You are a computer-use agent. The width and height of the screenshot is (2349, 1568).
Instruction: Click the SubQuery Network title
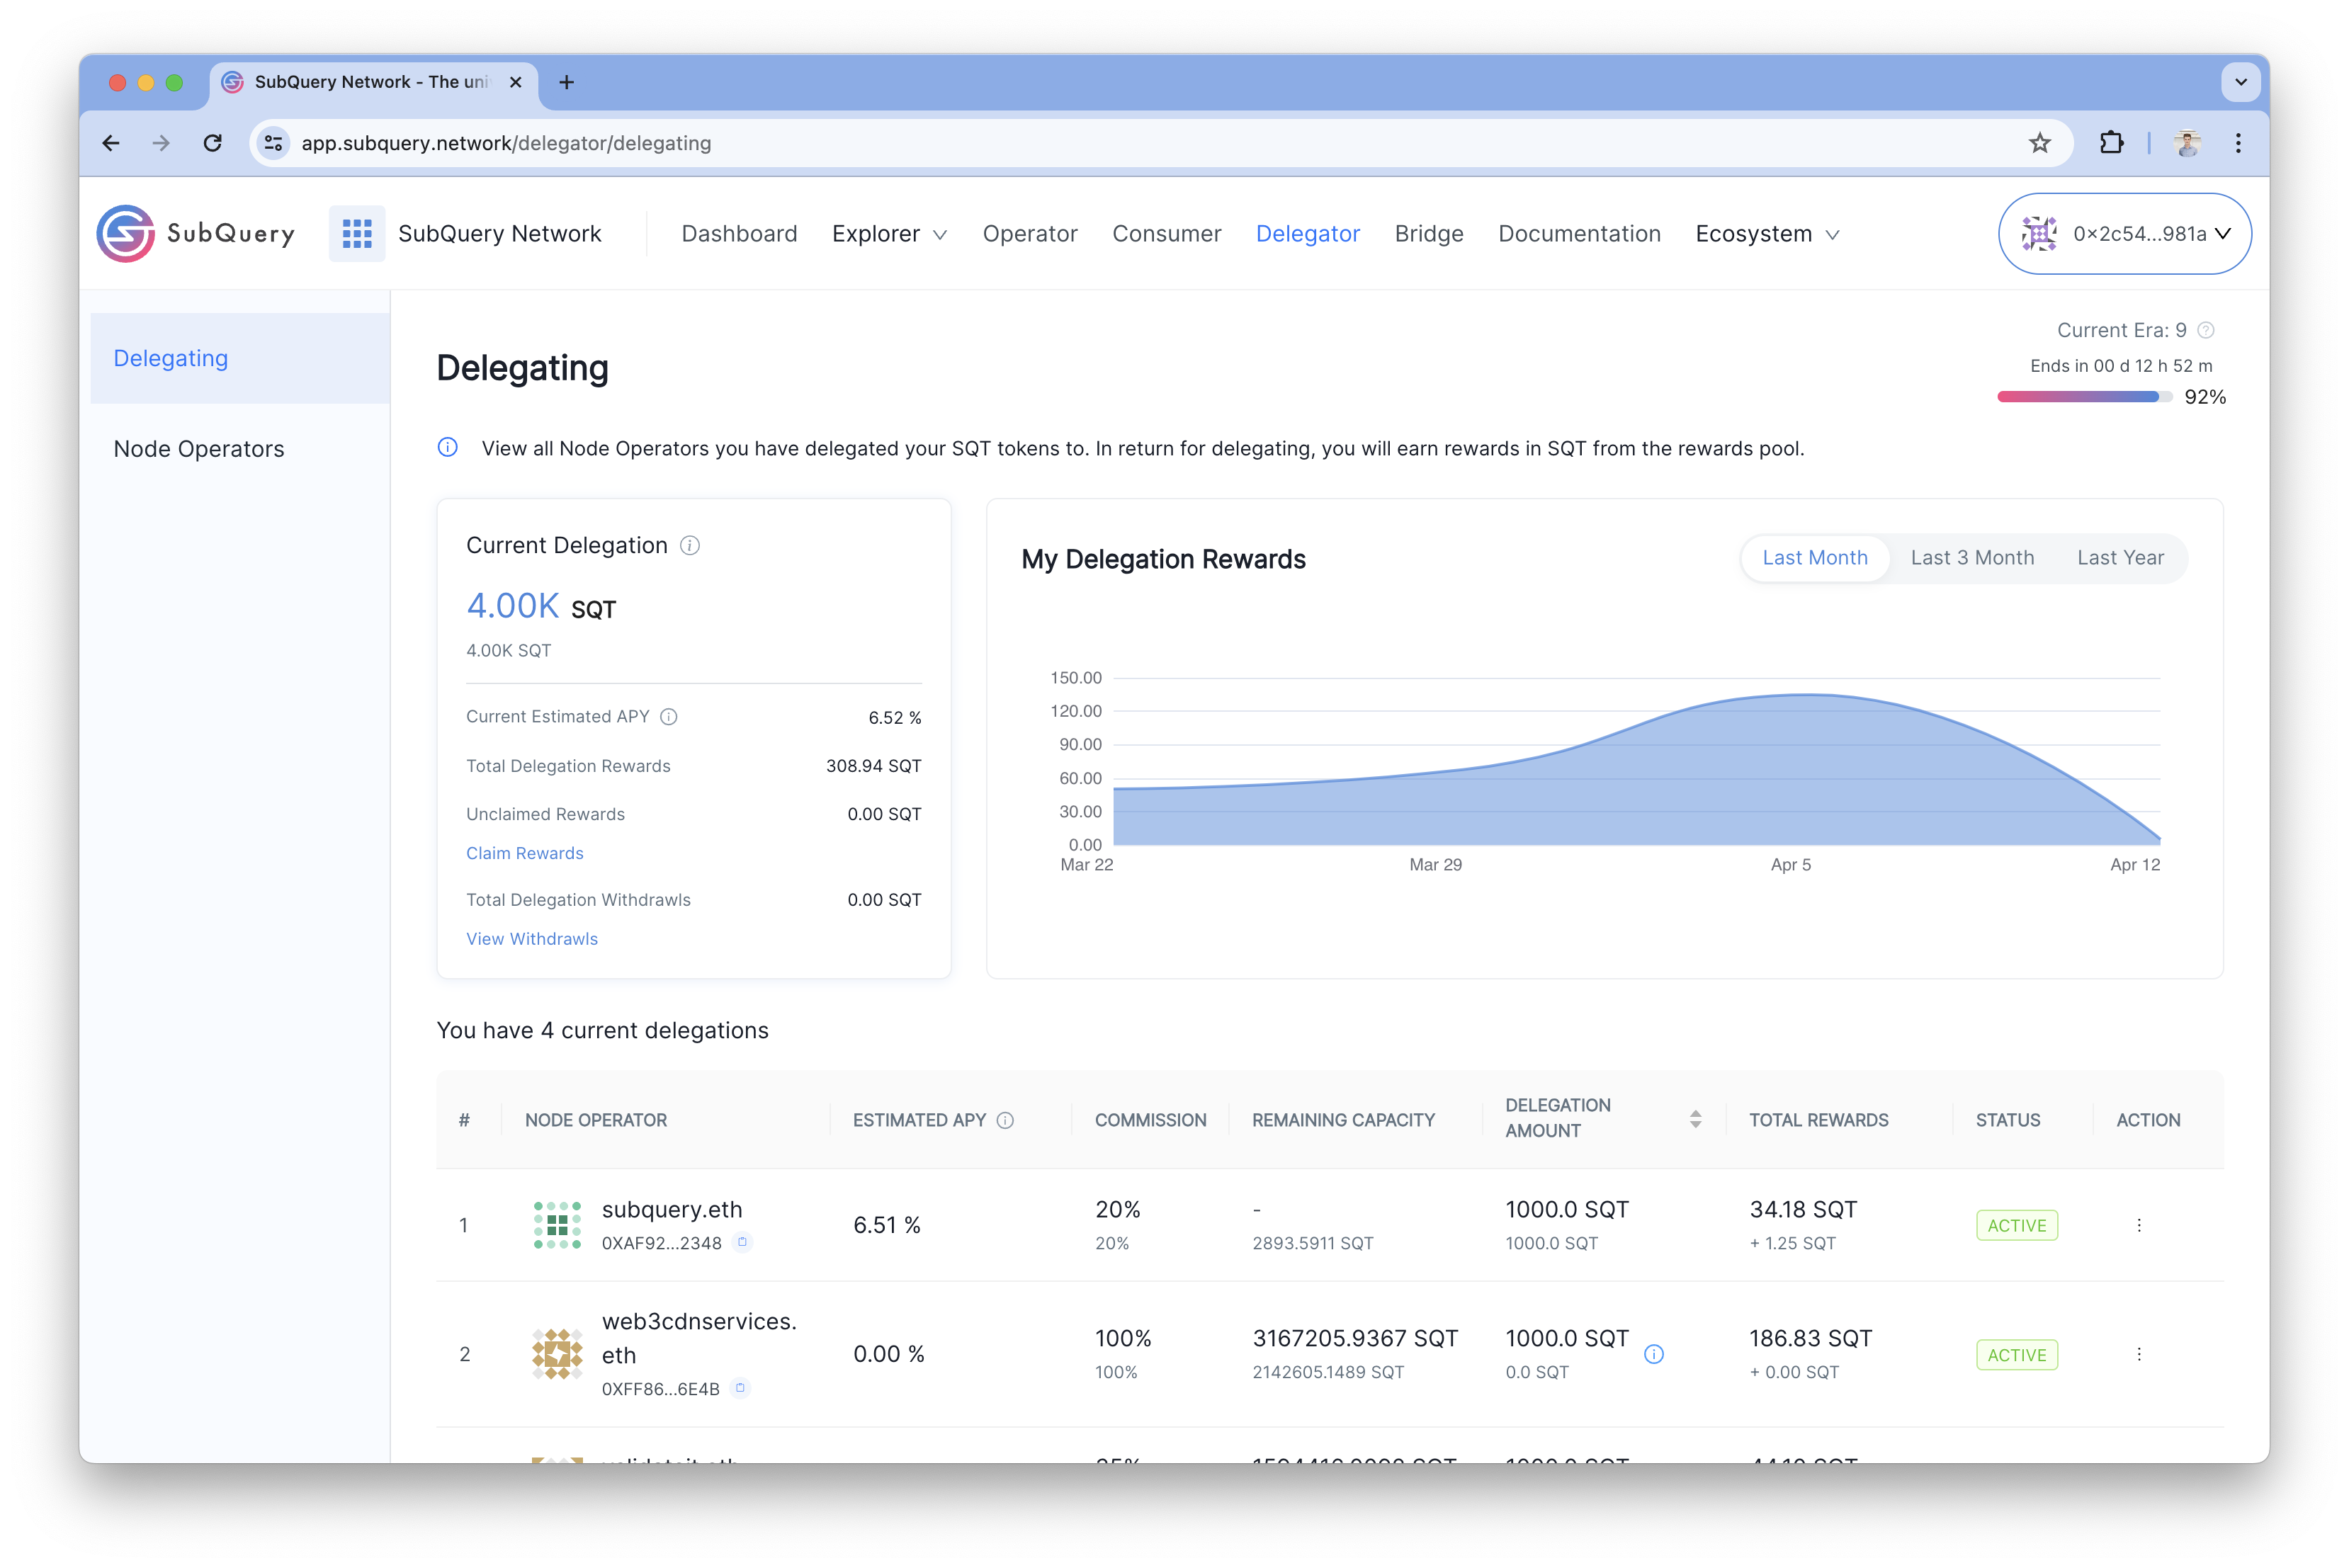500,233
